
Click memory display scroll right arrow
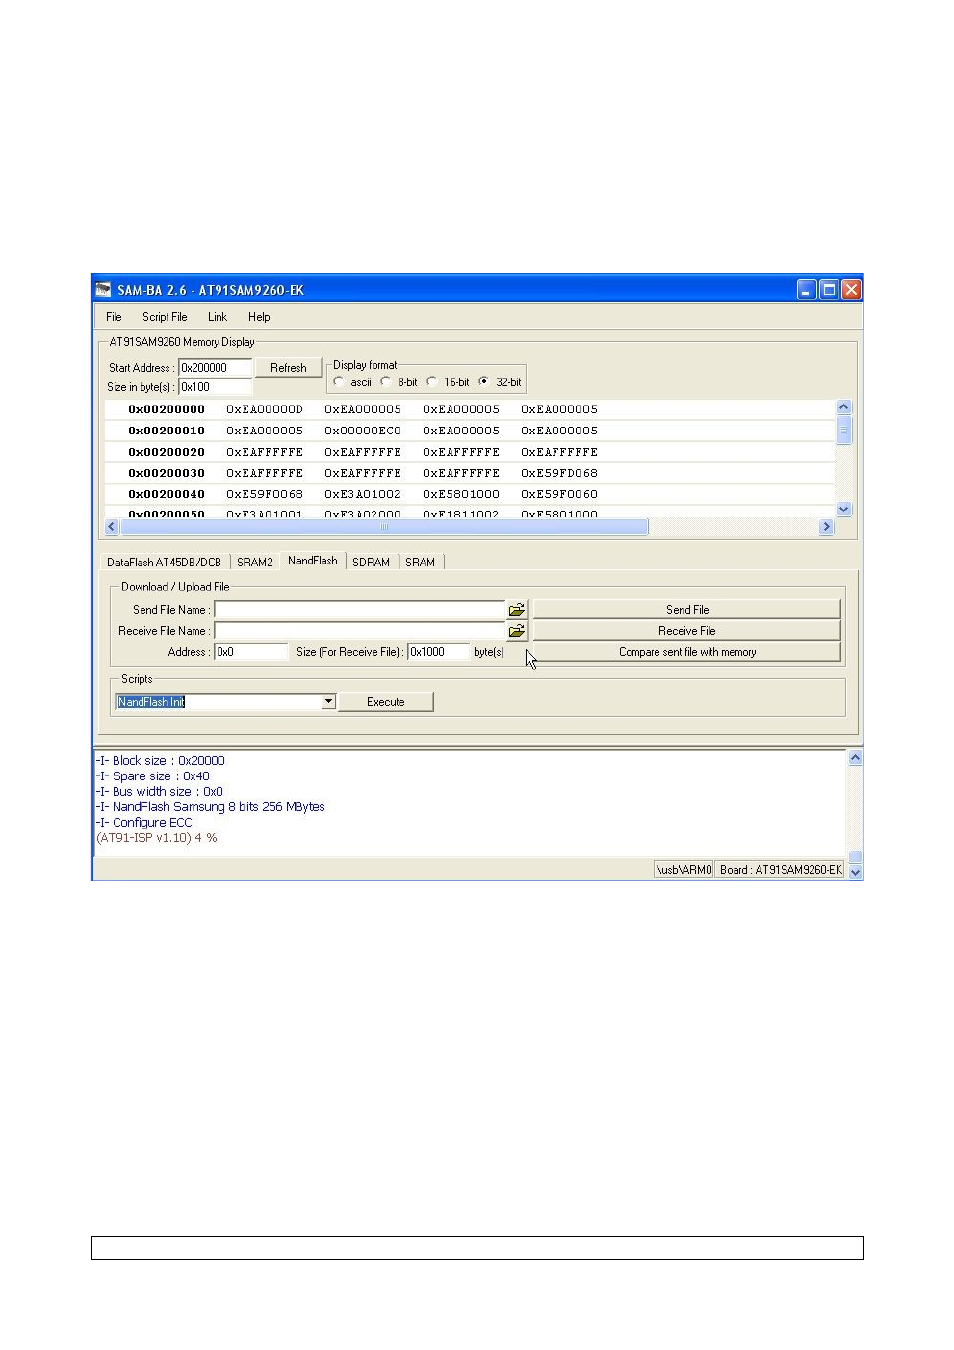tap(826, 527)
